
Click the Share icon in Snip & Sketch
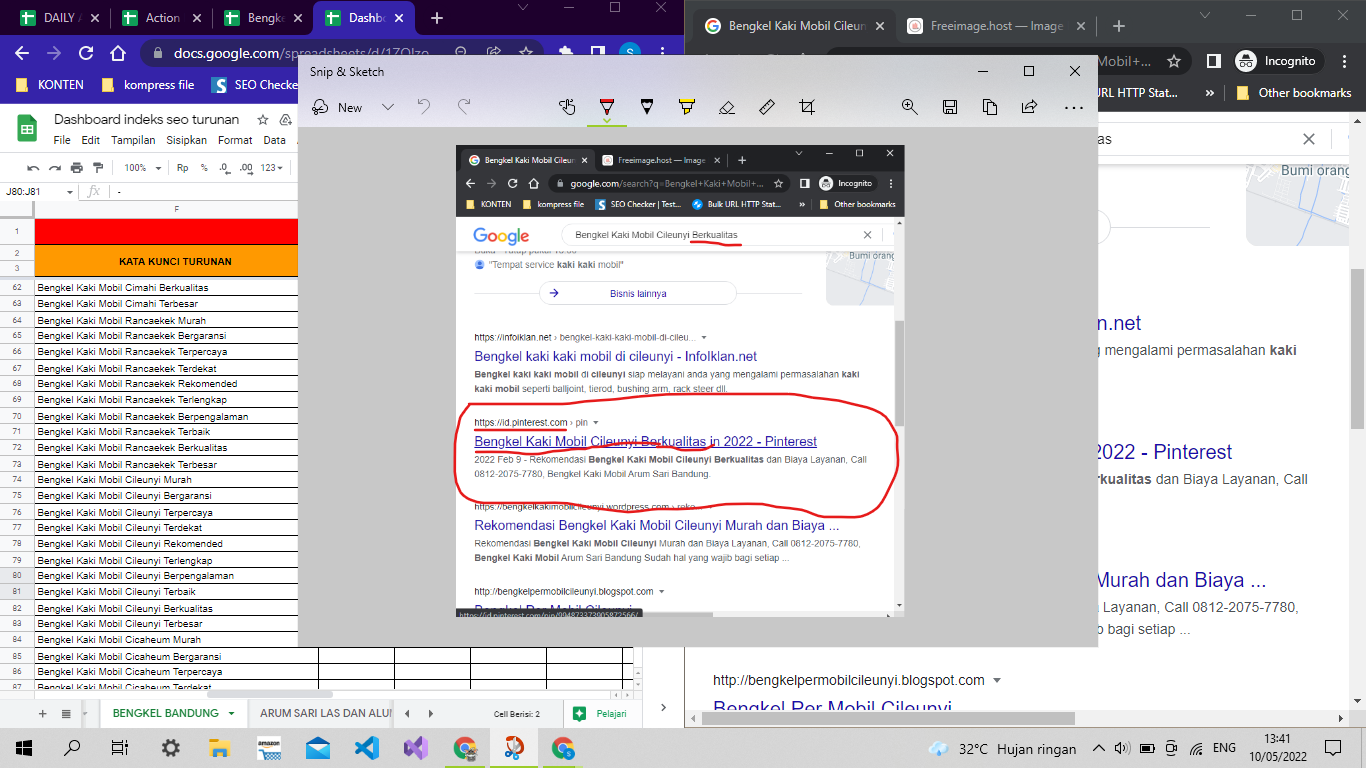pos(1029,107)
